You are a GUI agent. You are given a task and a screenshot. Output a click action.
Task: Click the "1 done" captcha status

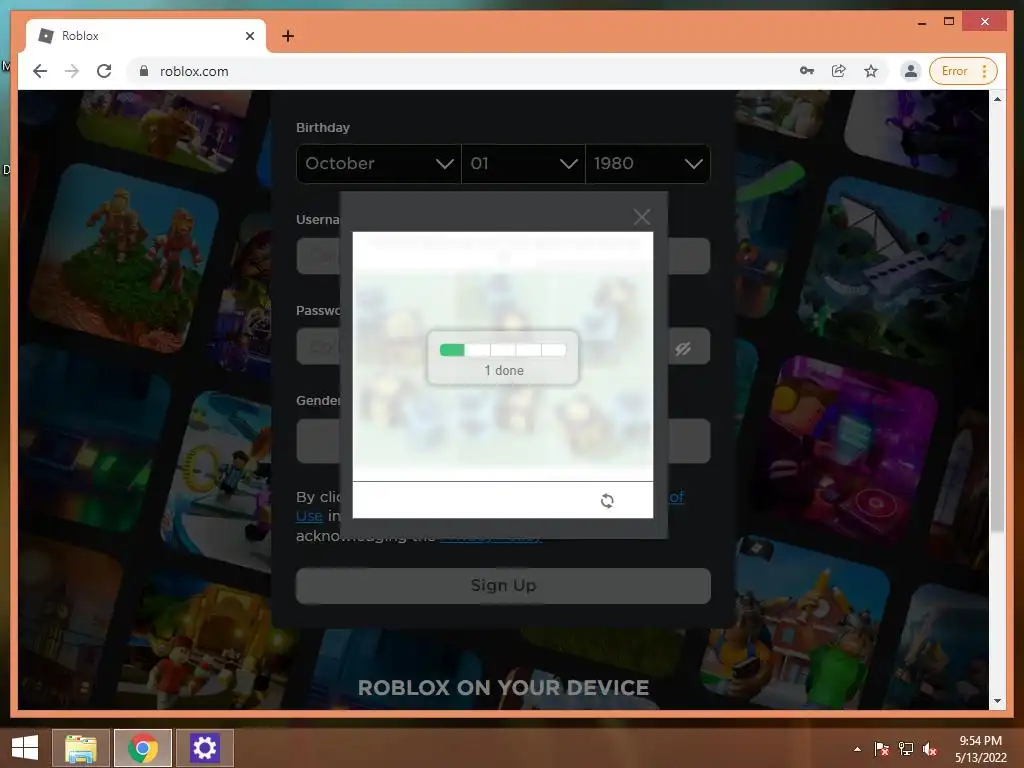point(504,370)
